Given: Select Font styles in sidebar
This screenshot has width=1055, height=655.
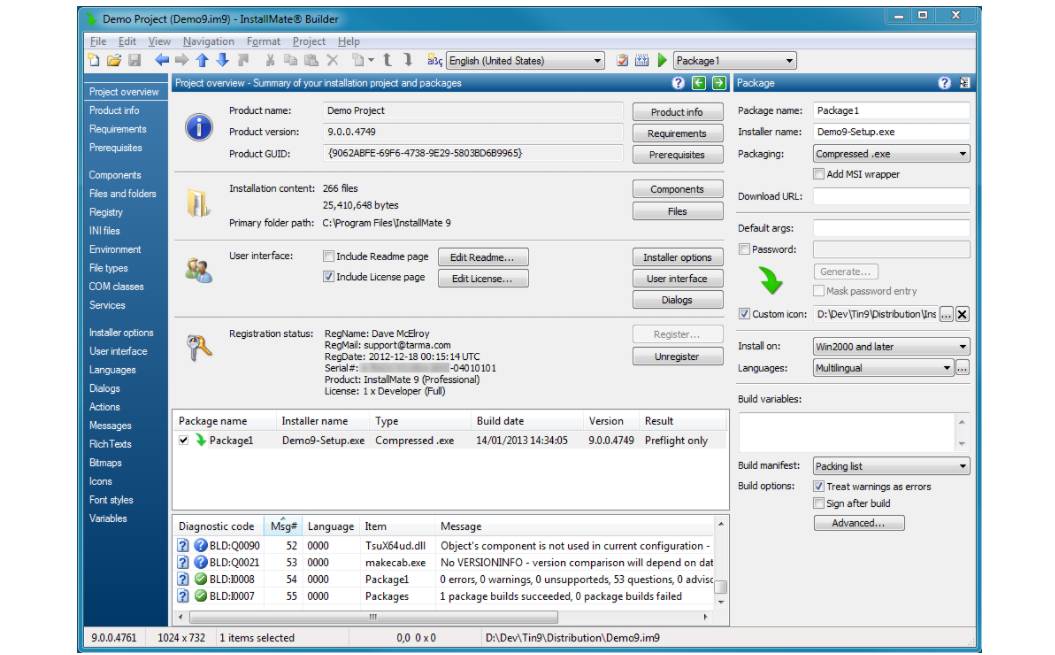Looking at the screenshot, I should click(111, 499).
